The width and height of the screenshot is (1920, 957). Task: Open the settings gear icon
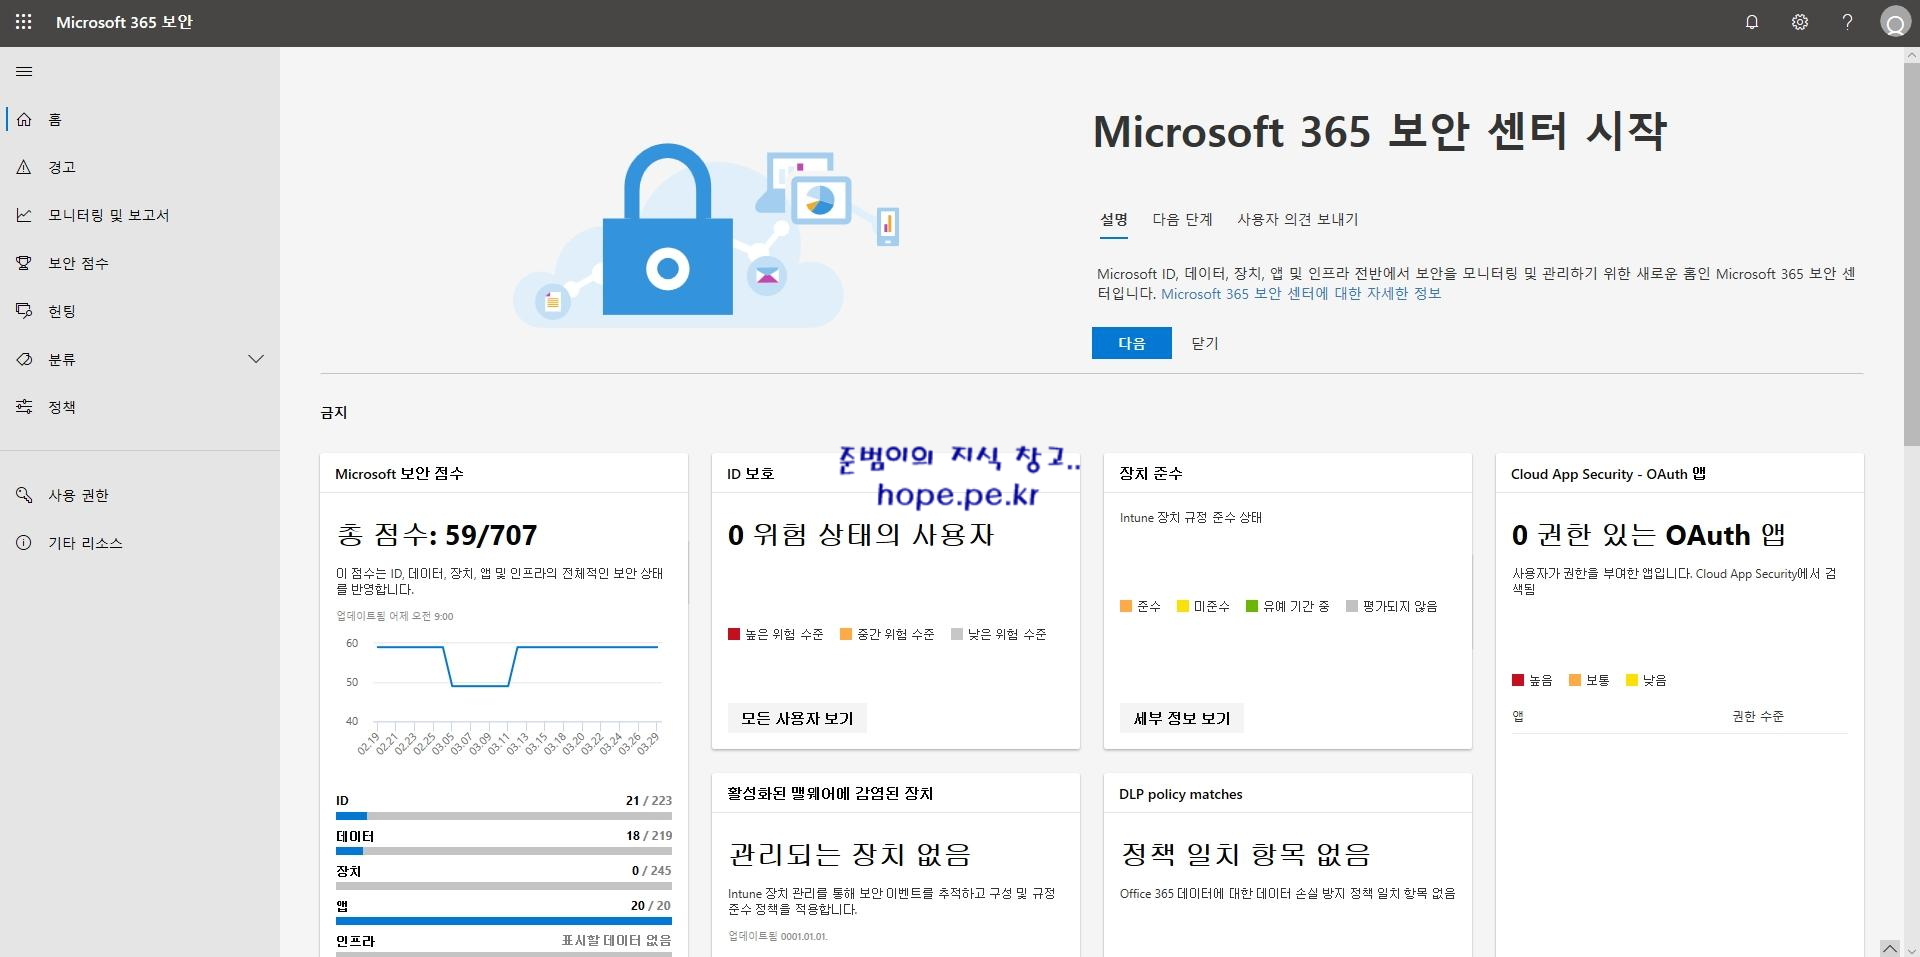(x=1800, y=22)
